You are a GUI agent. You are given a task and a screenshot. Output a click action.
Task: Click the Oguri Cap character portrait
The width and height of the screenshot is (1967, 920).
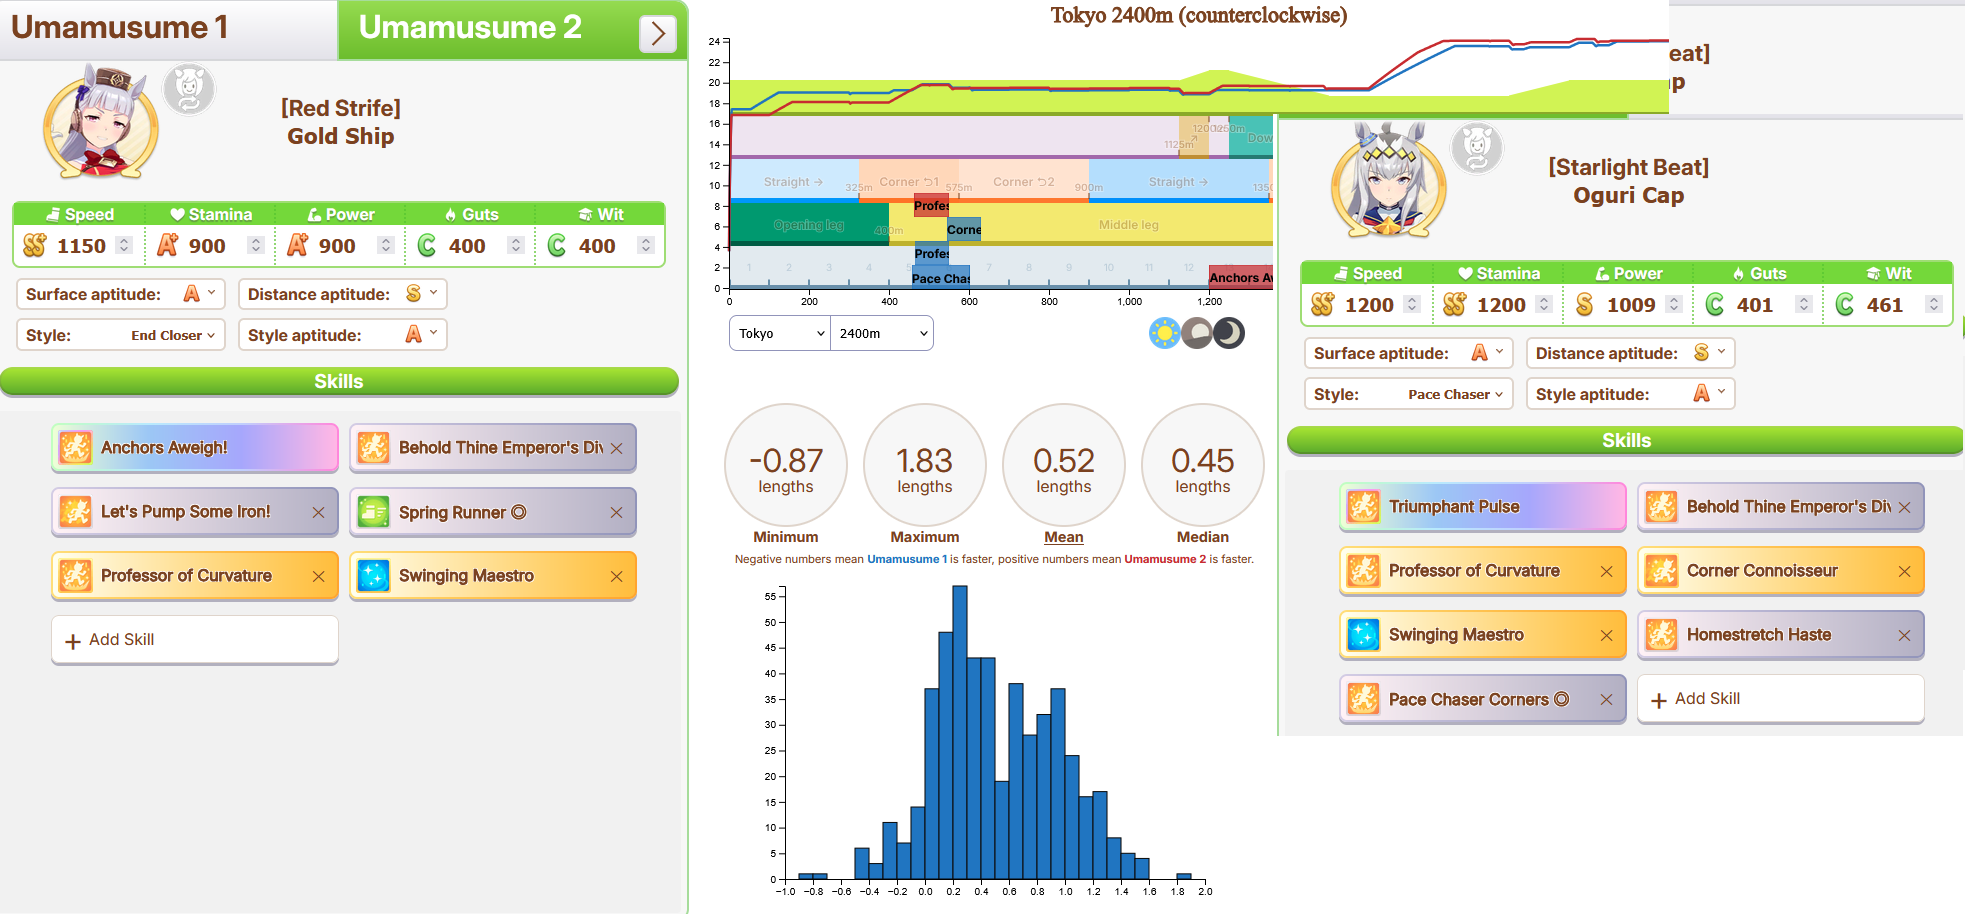pos(1389,181)
